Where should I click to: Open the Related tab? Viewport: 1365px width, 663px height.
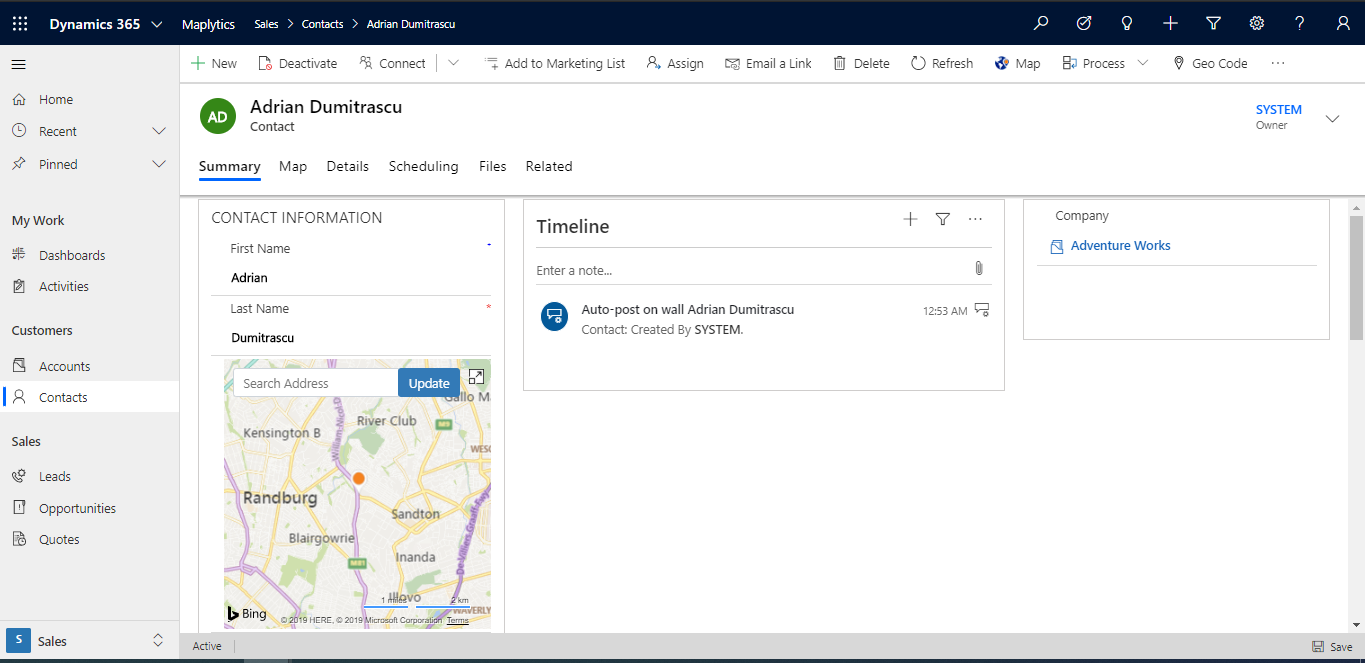(549, 166)
